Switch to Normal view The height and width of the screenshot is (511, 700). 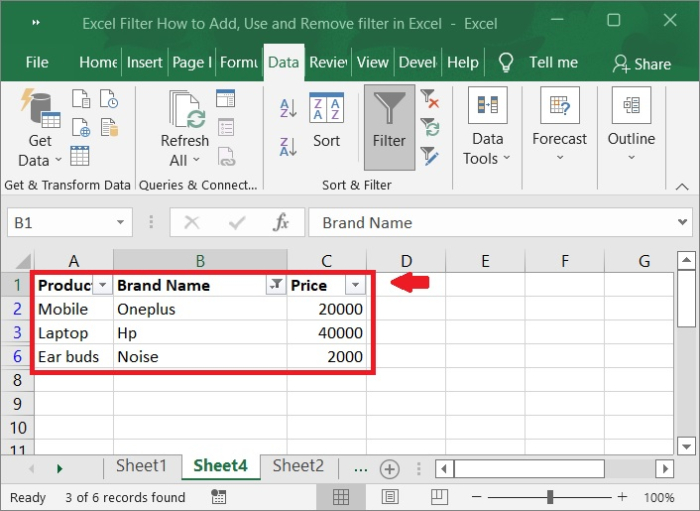341,497
